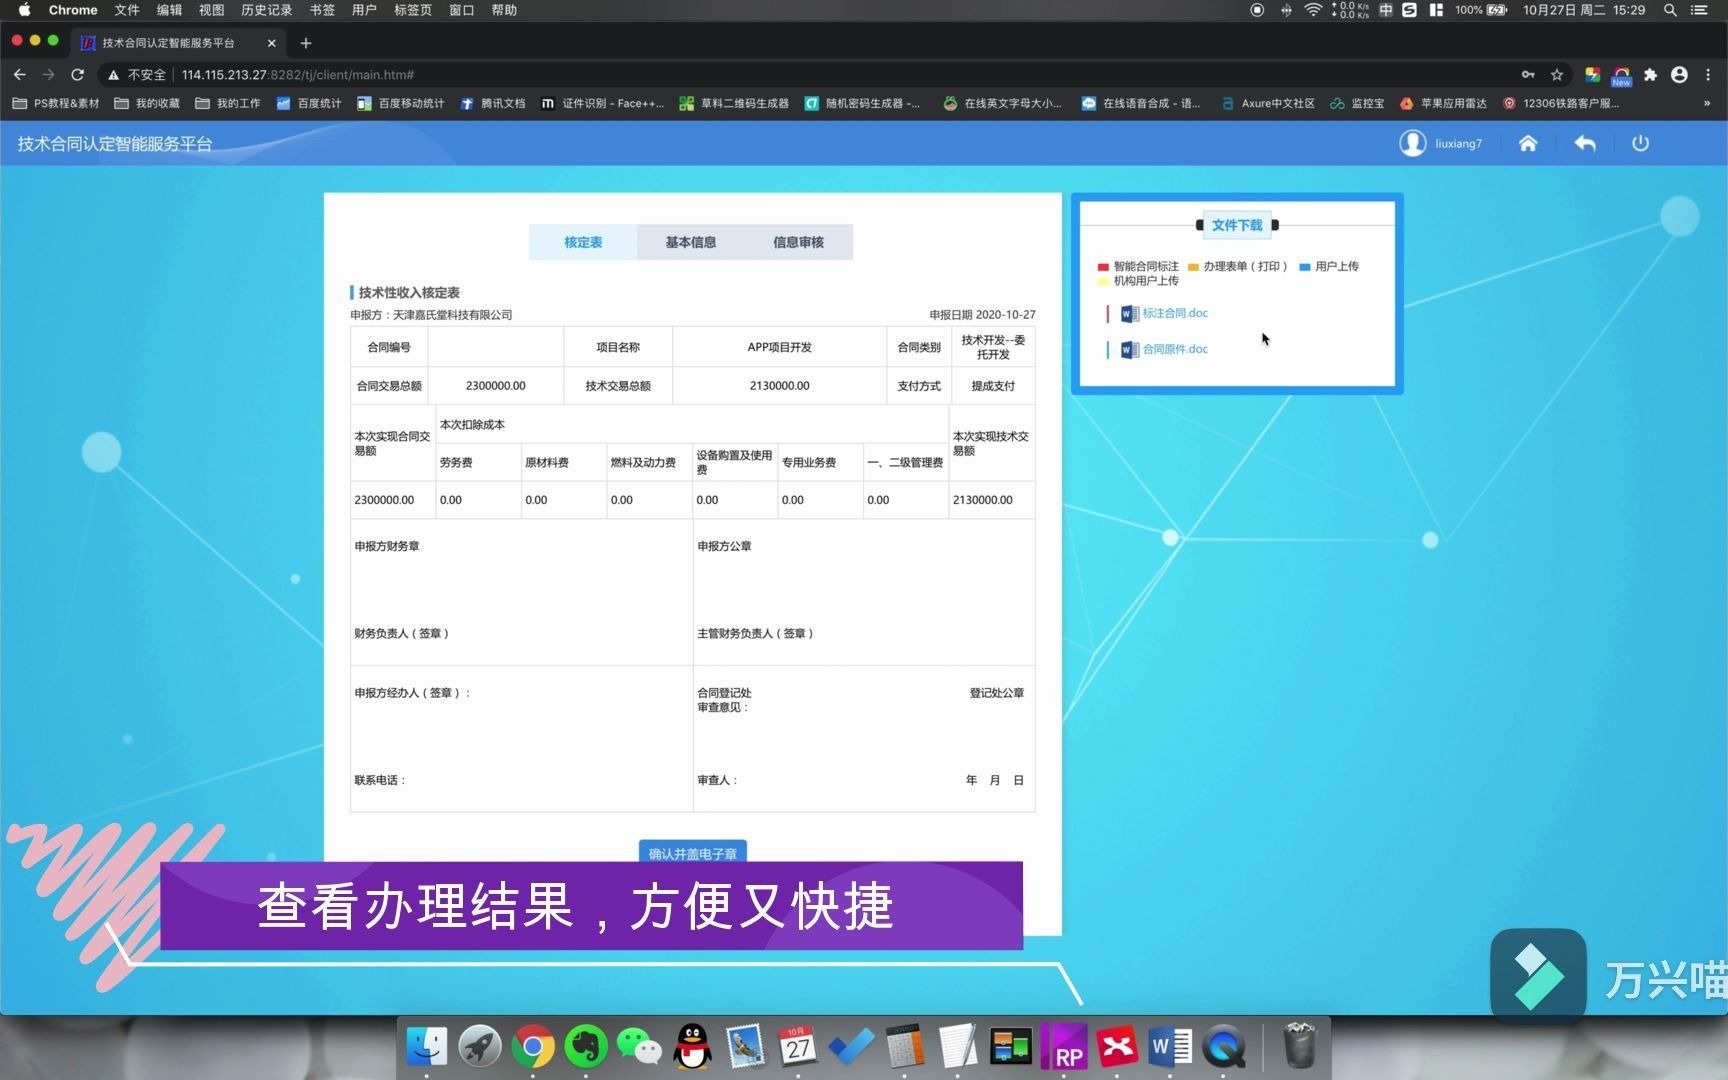Download the 标注合同.doc Word file icon
This screenshot has height=1080, width=1728.
[1129, 314]
